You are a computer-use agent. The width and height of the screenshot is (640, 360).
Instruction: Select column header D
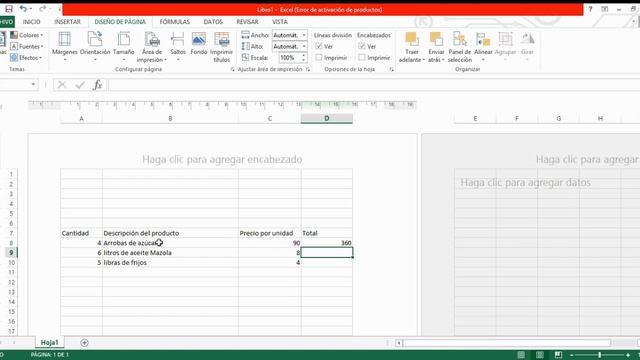point(327,118)
